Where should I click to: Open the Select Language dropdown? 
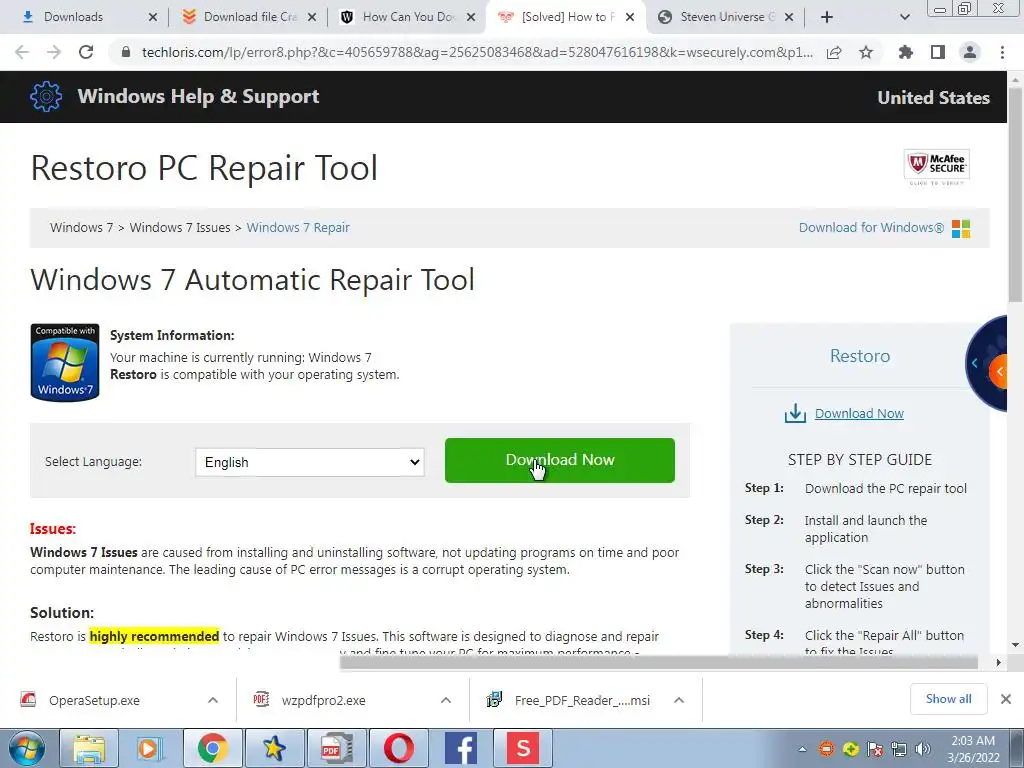310,462
